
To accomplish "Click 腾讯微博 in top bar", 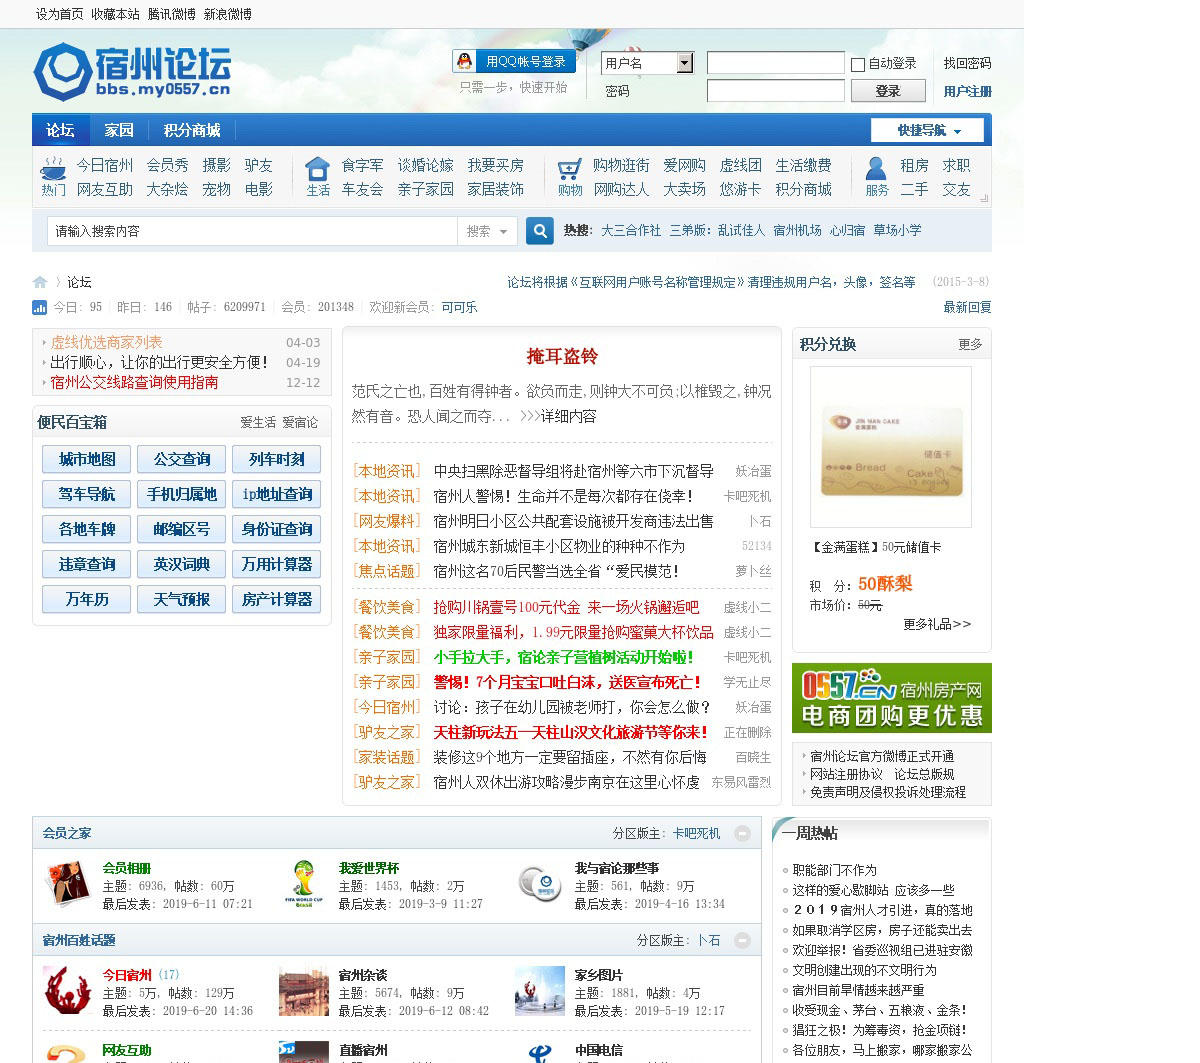I will [172, 14].
